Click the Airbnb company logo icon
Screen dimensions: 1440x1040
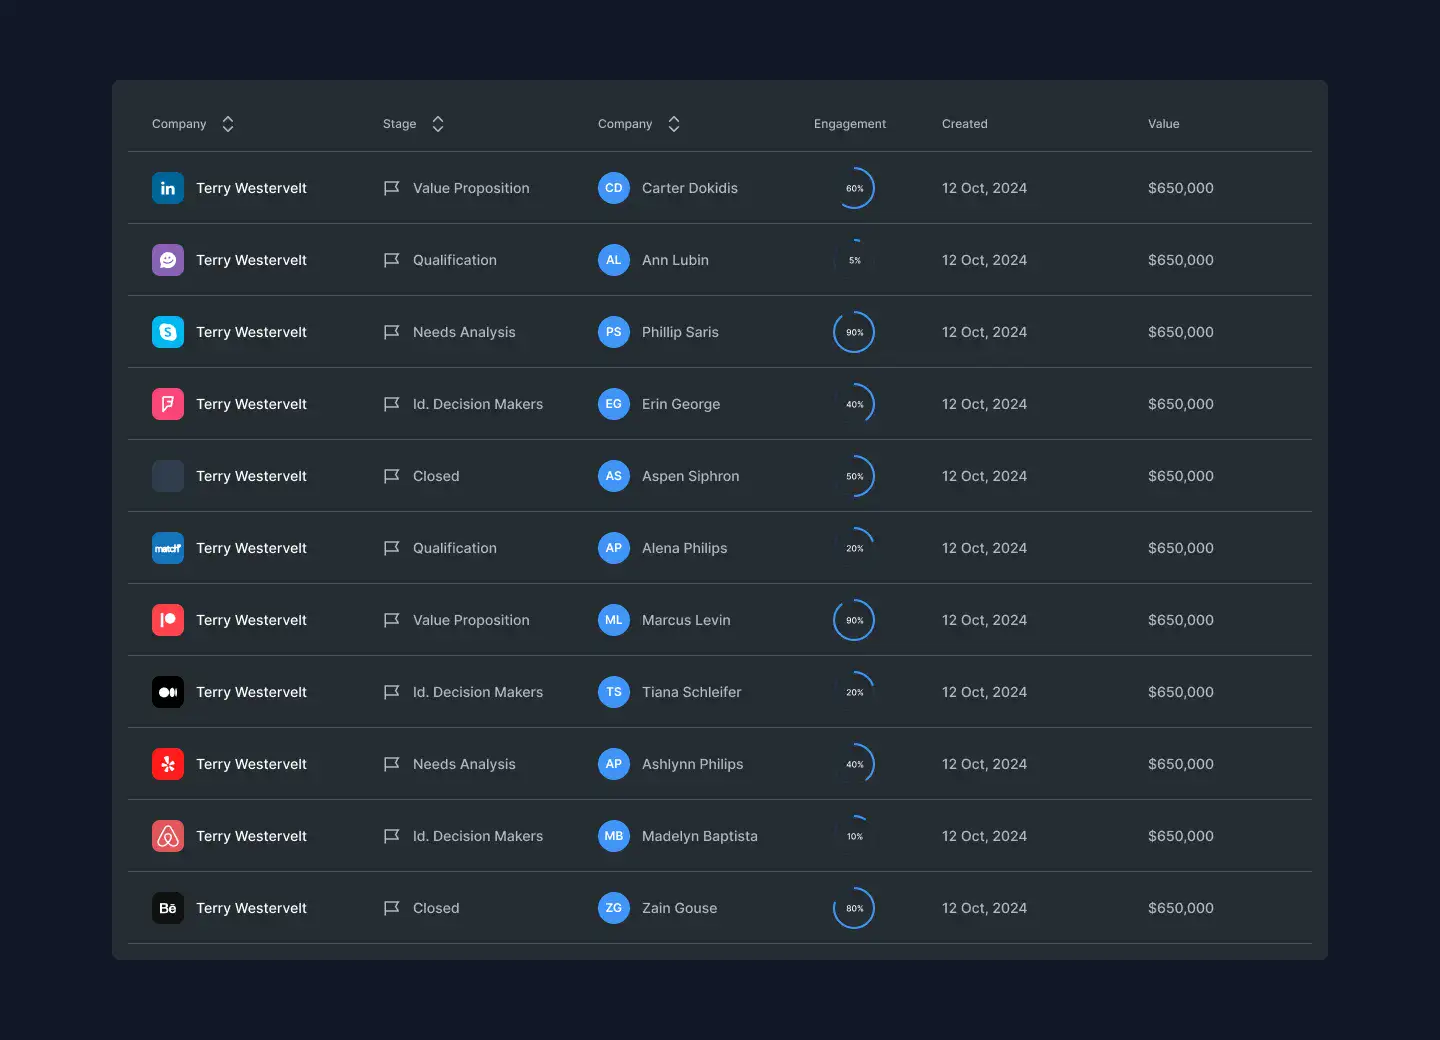(x=168, y=836)
